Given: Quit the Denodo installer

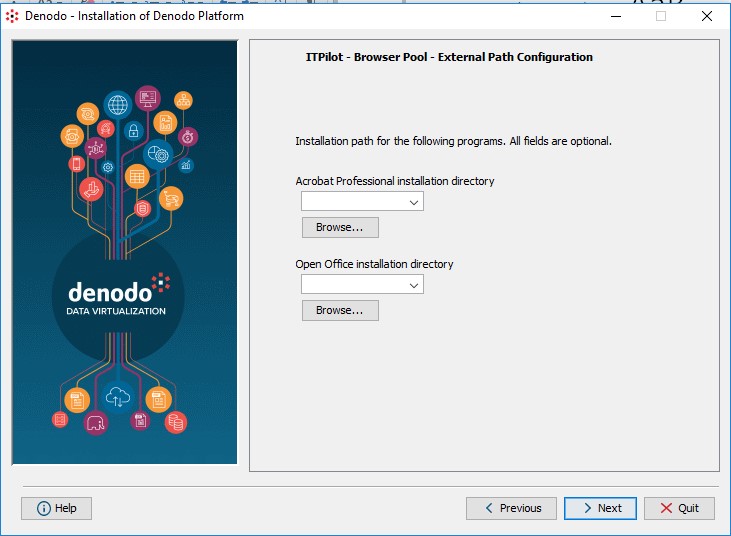Looking at the screenshot, I should tap(679, 508).
